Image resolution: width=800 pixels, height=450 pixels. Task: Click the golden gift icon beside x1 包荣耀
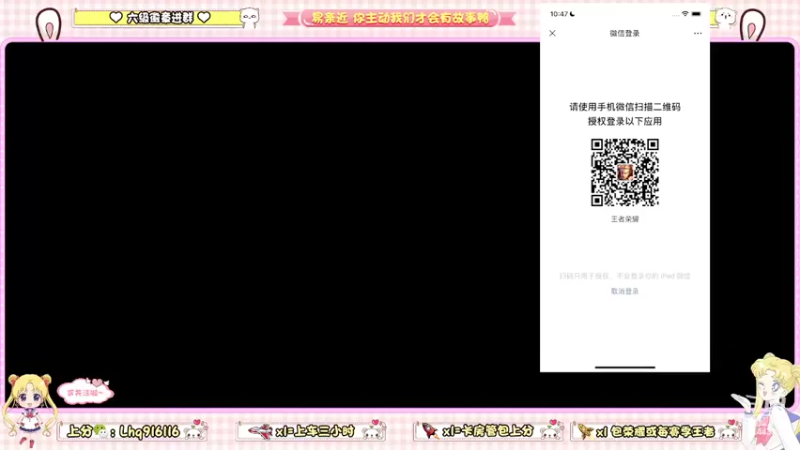(585, 432)
